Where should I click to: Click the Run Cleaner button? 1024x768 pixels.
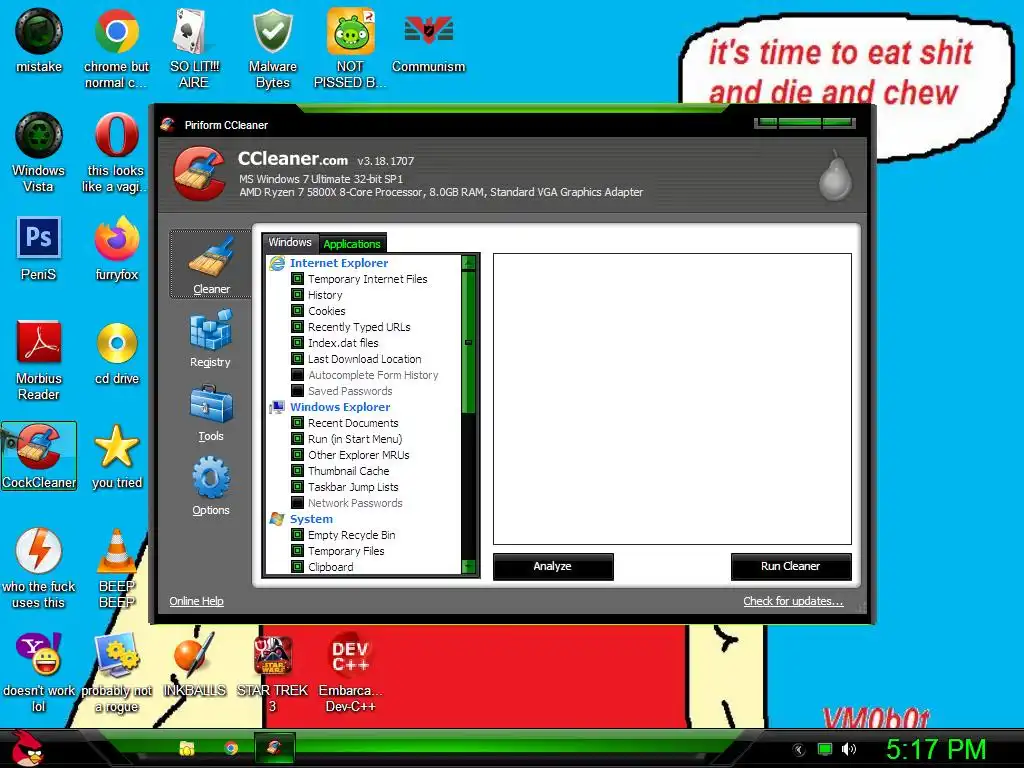tap(790, 566)
